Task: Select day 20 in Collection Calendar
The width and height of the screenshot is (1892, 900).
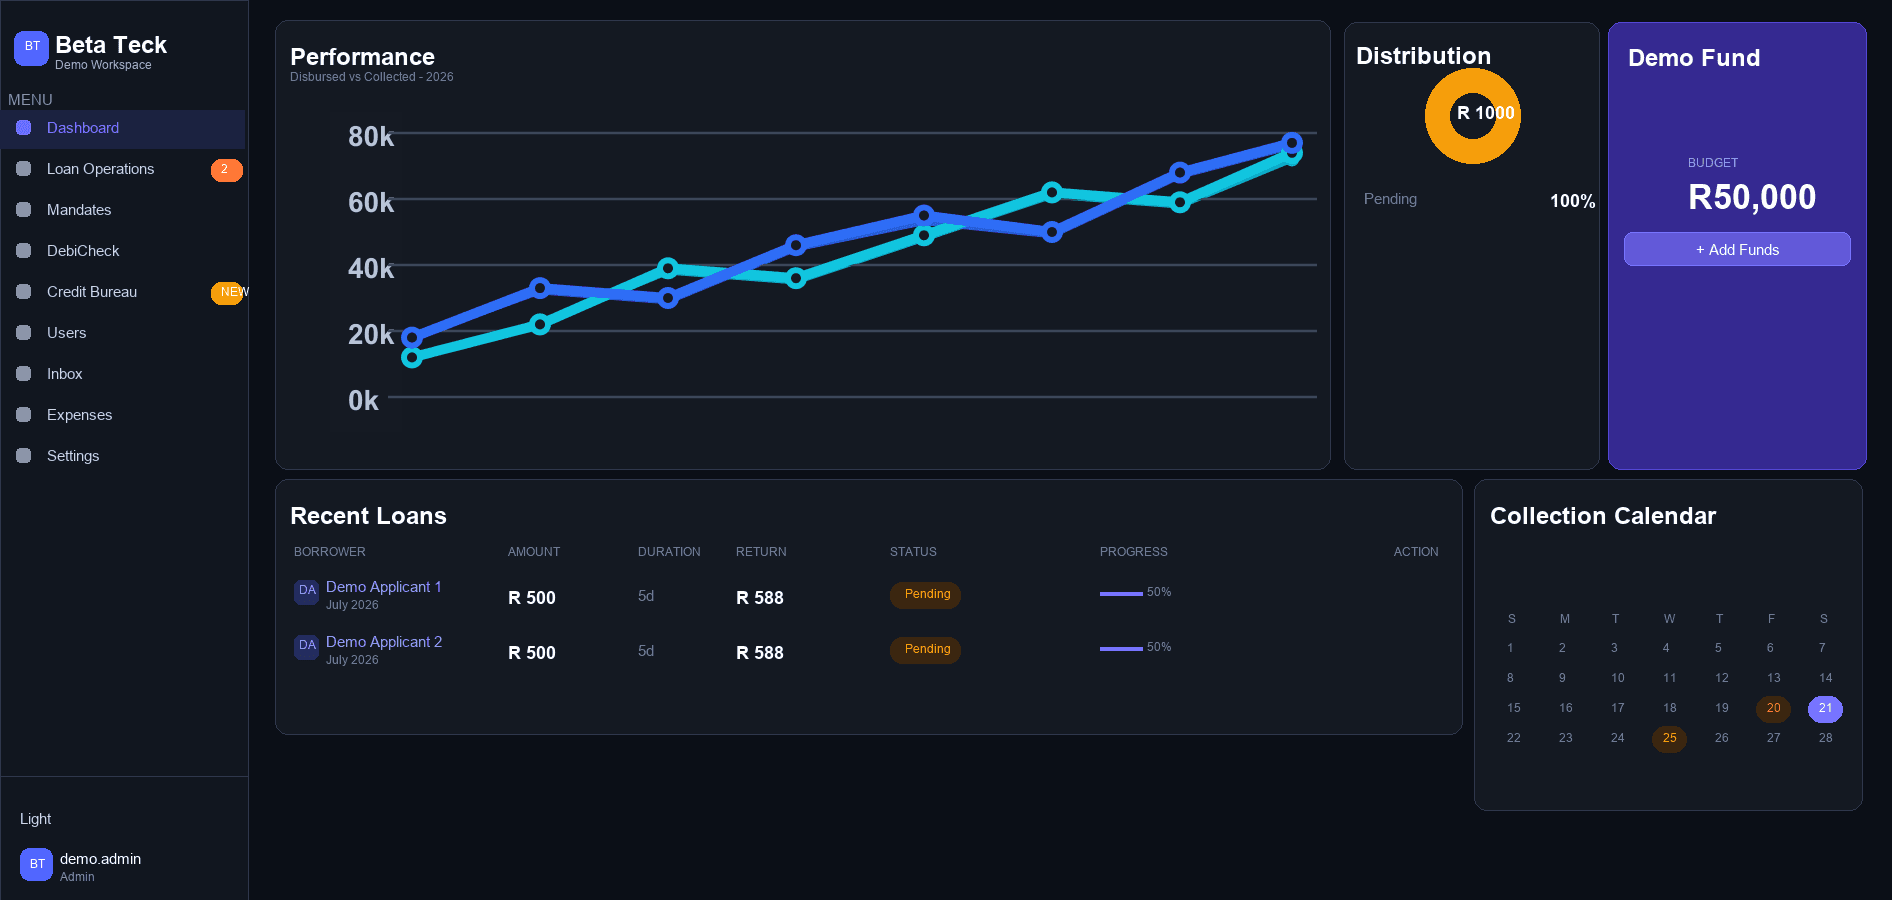Action: tap(1773, 709)
